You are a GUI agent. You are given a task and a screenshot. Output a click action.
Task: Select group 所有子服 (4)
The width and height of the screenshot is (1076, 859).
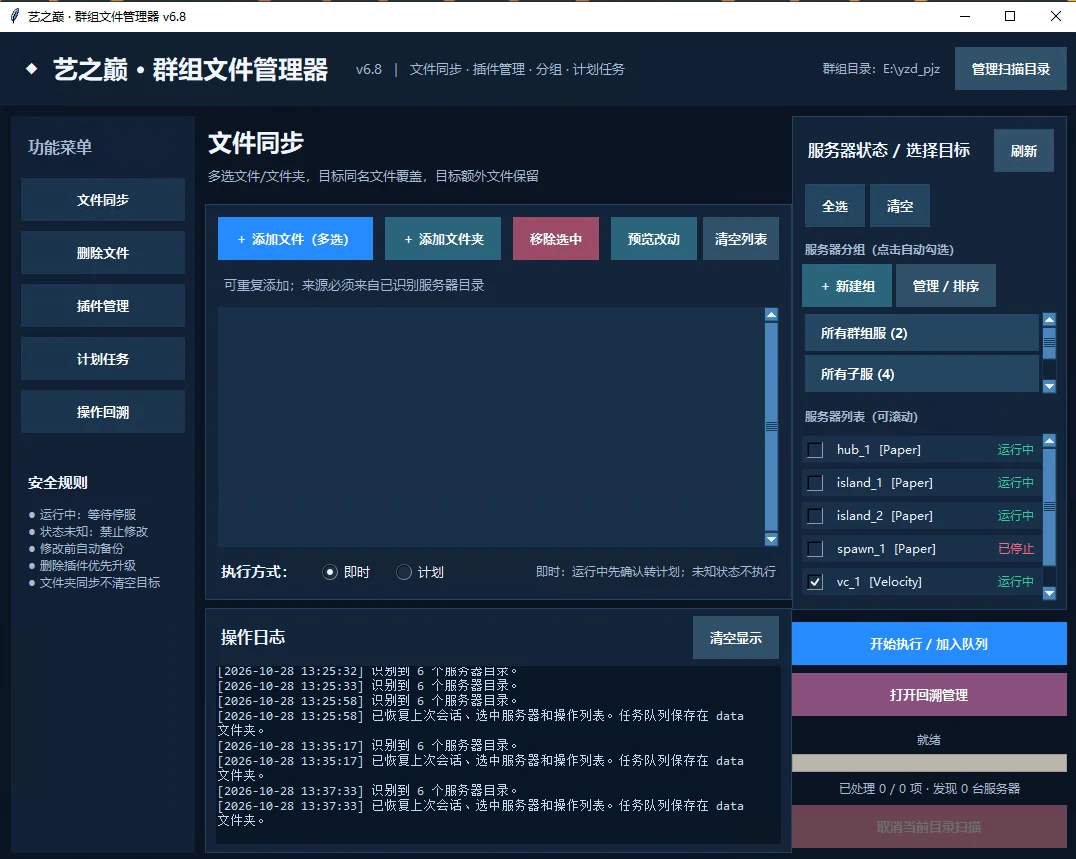[922, 373]
